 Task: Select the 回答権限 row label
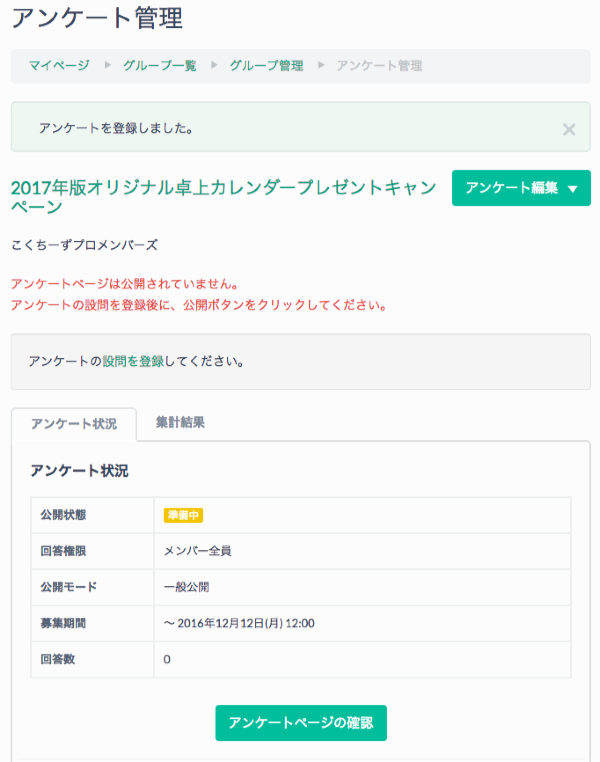pos(63,551)
